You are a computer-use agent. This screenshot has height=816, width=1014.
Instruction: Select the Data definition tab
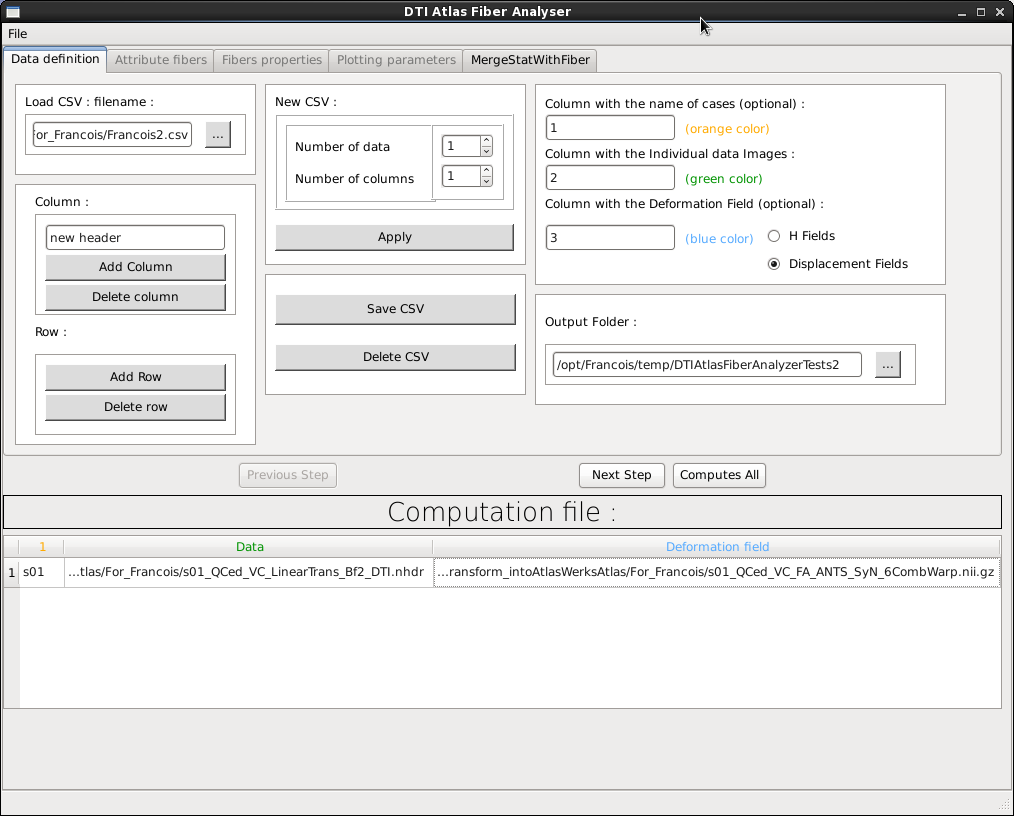(55, 59)
